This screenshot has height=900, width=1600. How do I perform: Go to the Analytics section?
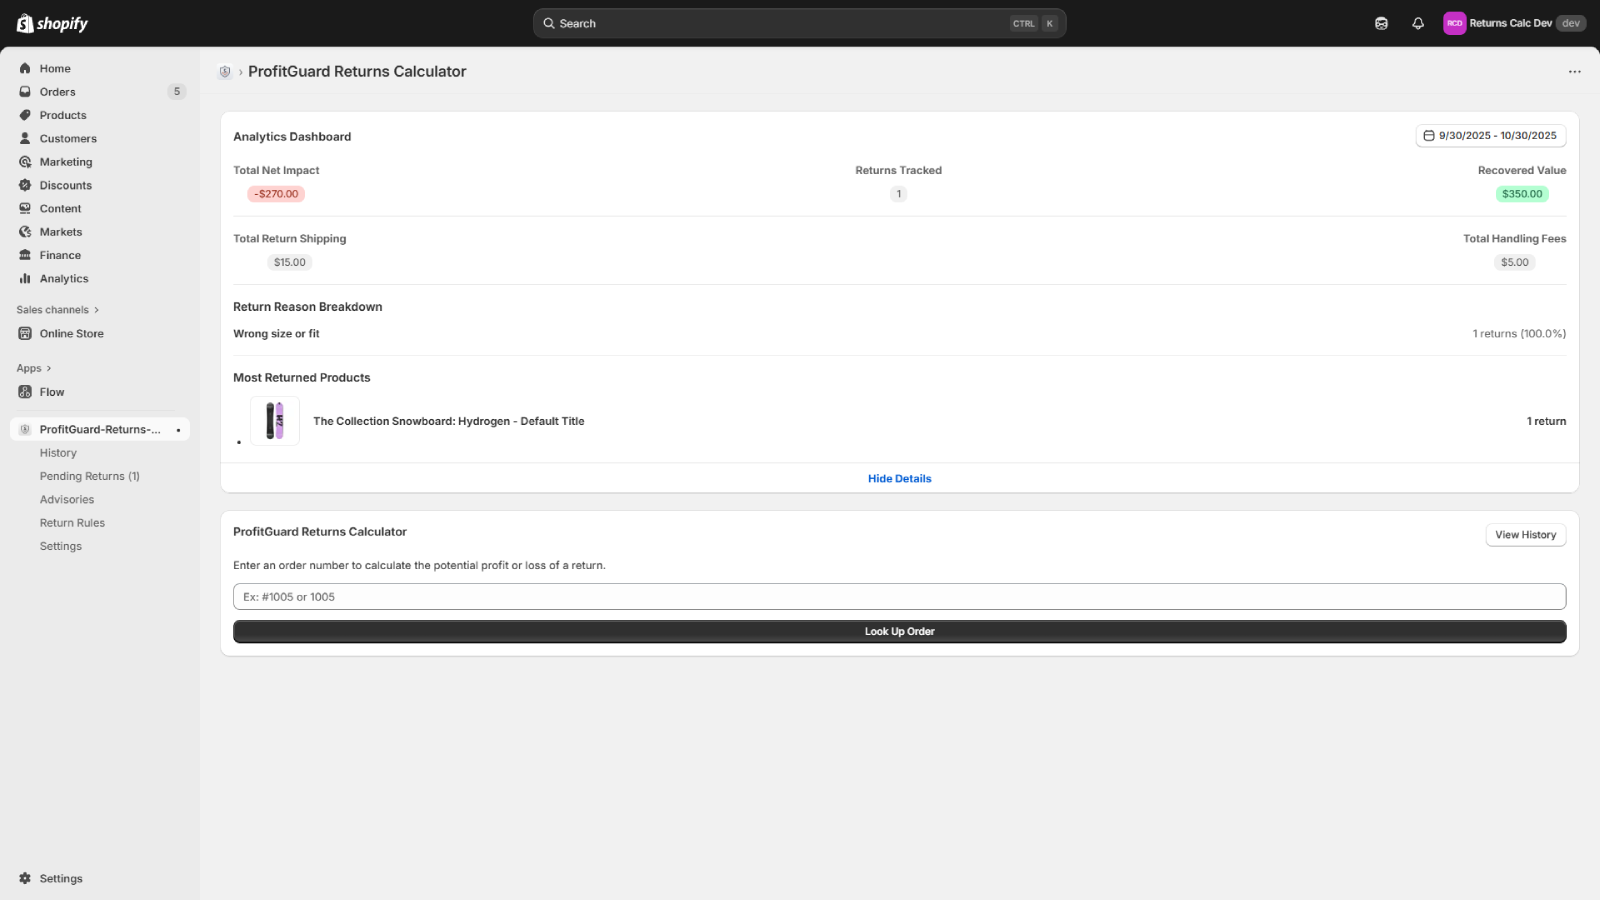pos(62,278)
